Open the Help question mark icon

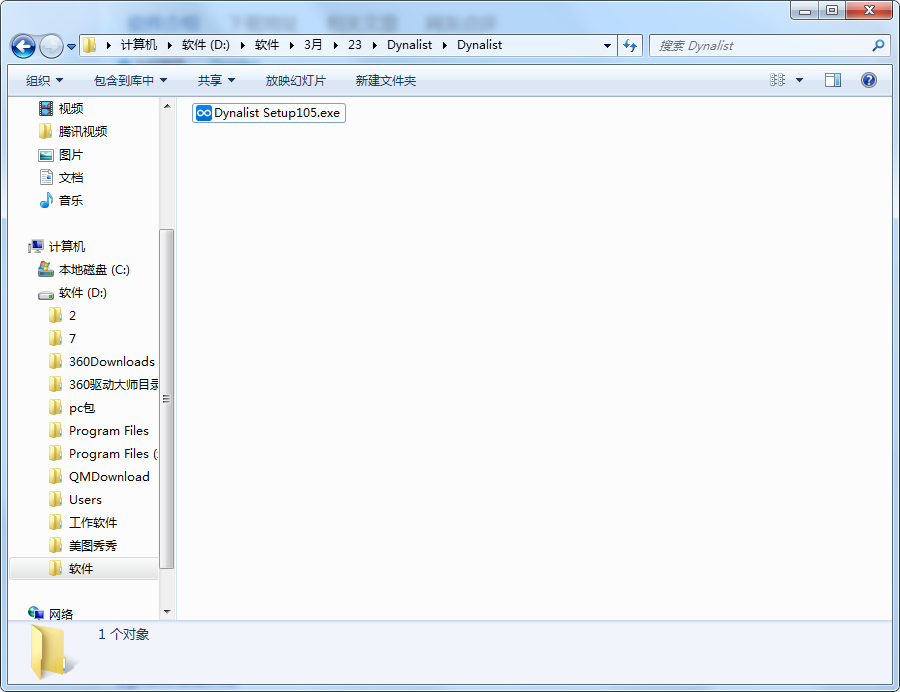tap(869, 80)
